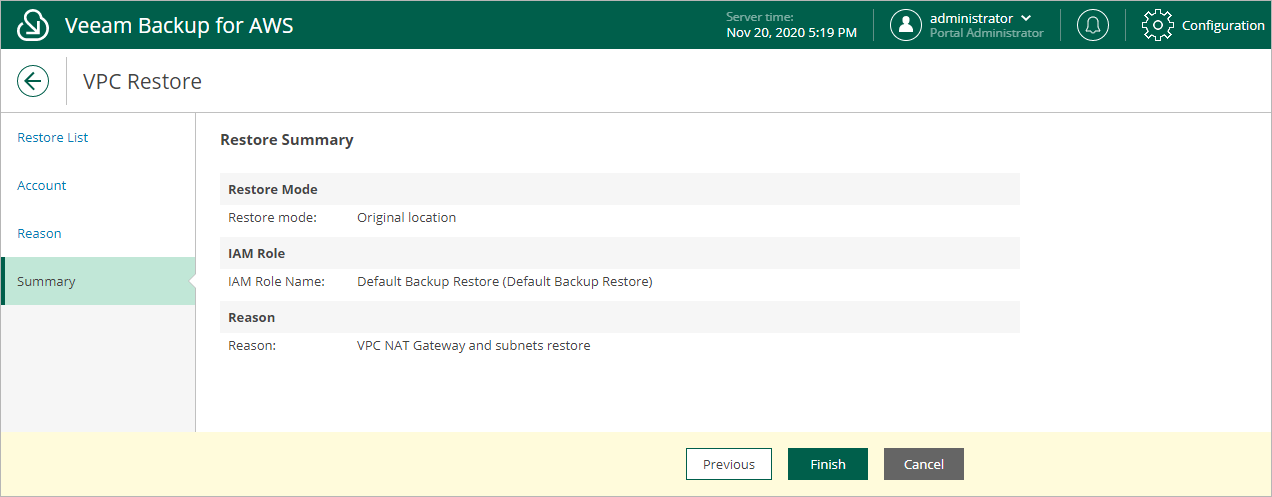The height and width of the screenshot is (497, 1272).
Task: Cancel the VPC restore wizard
Action: [924, 464]
